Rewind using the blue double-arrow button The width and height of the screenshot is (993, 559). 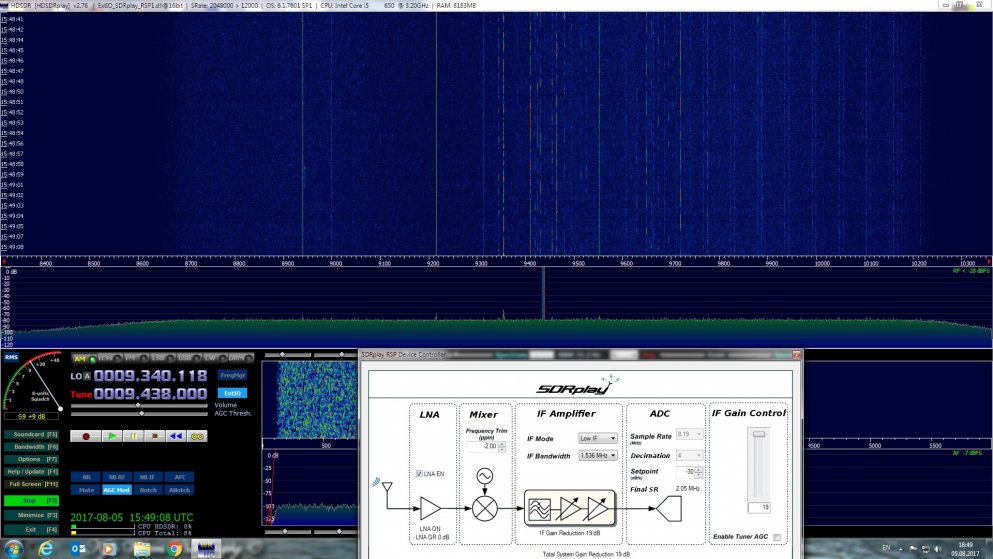click(175, 436)
